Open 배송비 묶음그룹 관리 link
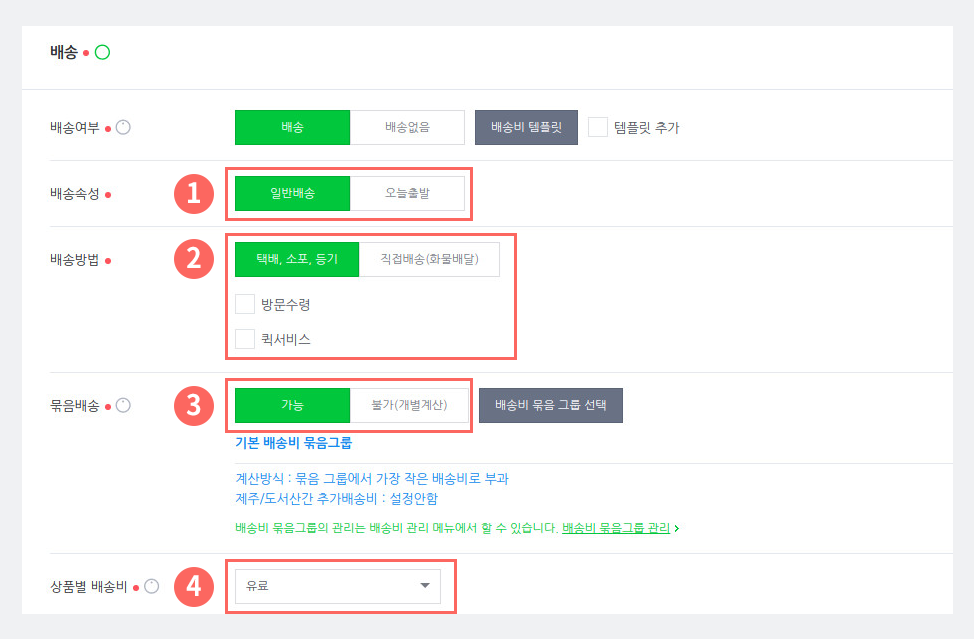974x639 pixels. pyautogui.click(x=616, y=528)
